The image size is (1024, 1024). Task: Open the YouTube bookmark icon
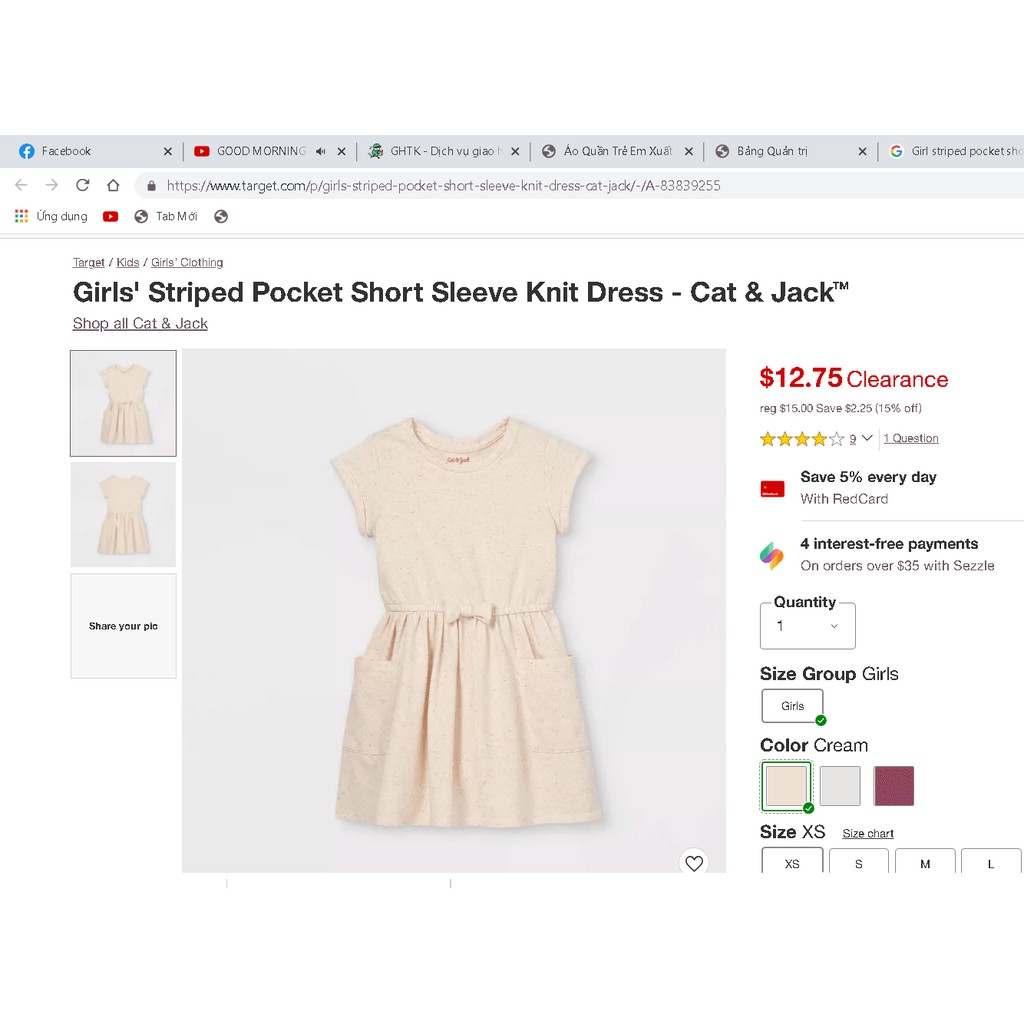[110, 216]
